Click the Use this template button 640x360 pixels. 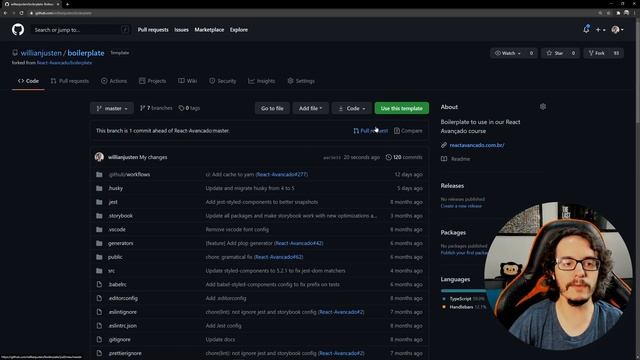[402, 108]
